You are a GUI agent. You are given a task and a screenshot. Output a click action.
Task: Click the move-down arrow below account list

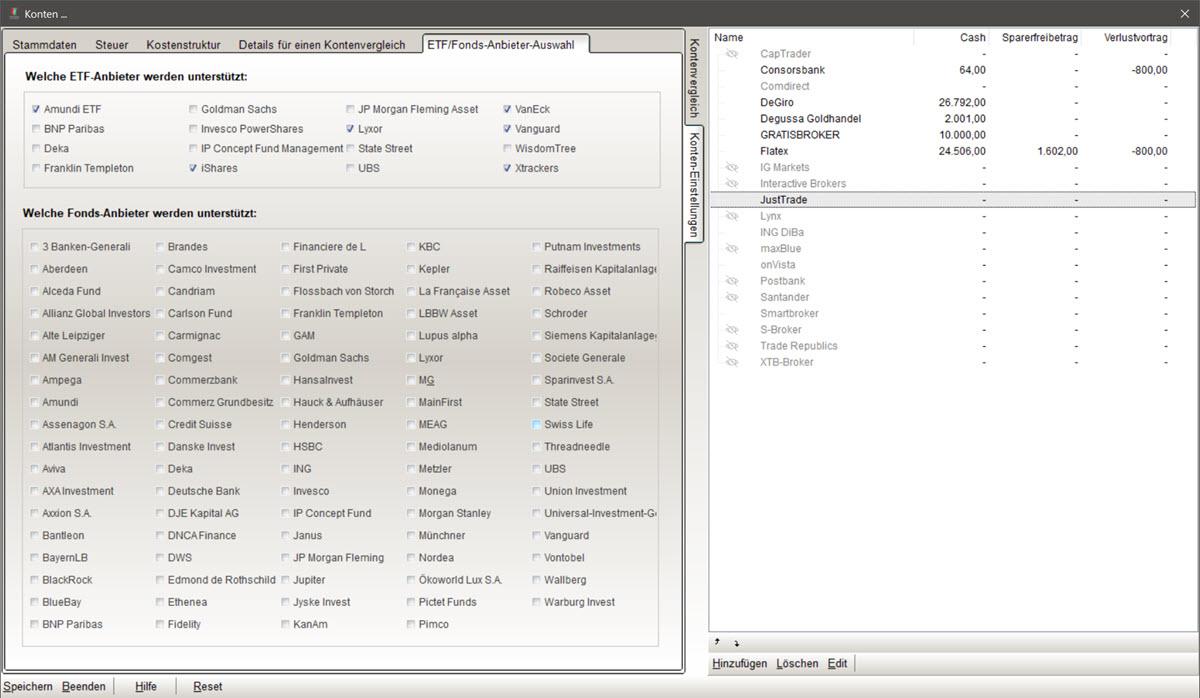tap(737, 643)
